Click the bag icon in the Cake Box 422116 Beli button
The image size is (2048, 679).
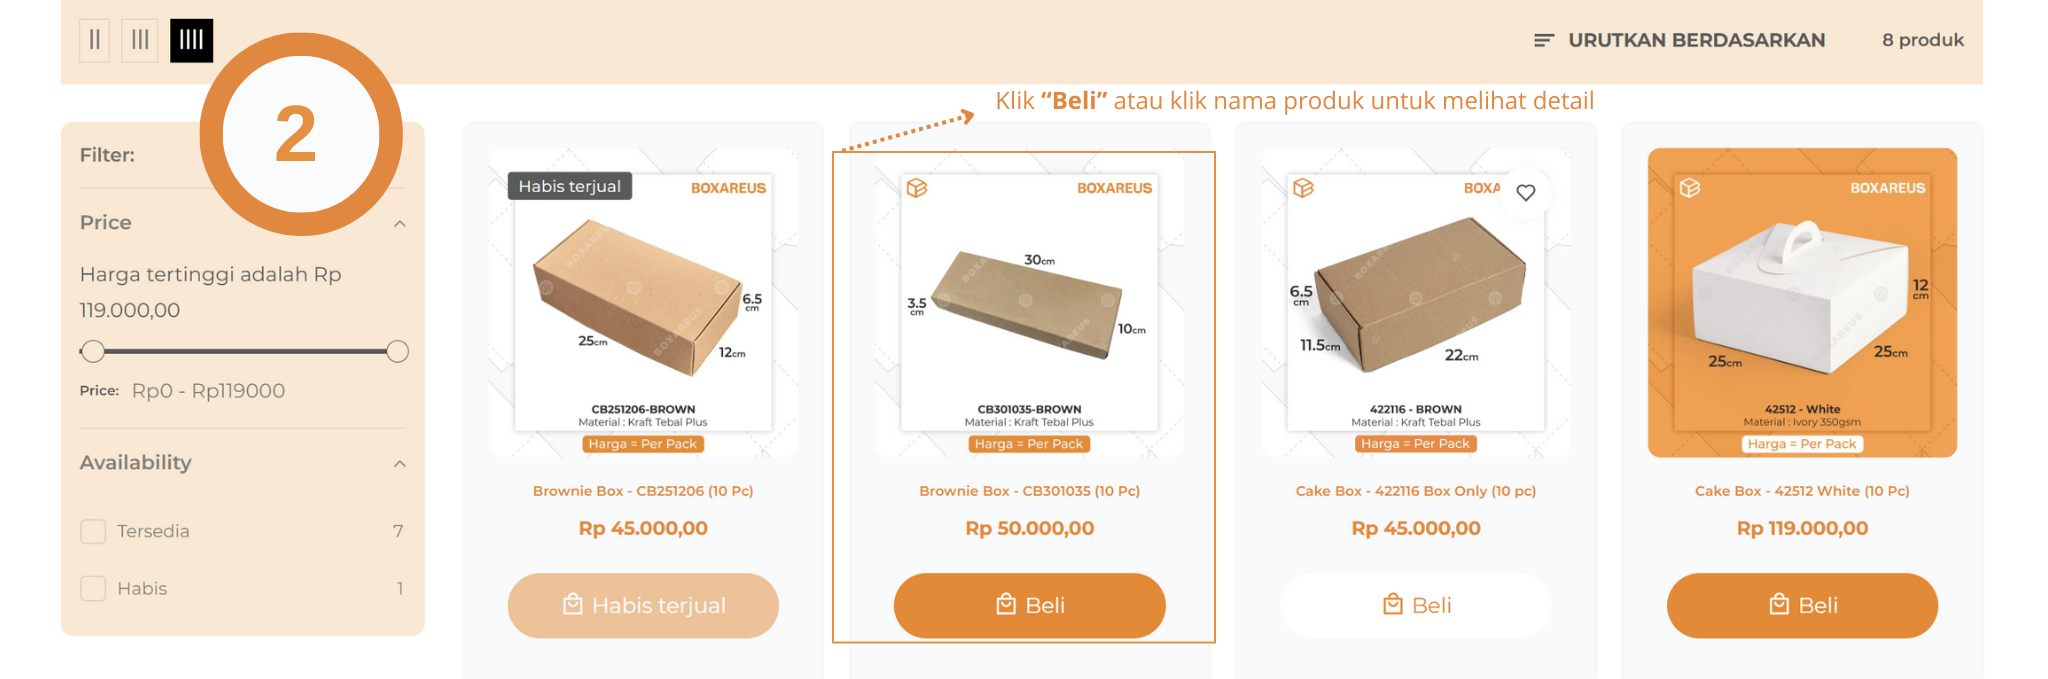tap(1393, 604)
